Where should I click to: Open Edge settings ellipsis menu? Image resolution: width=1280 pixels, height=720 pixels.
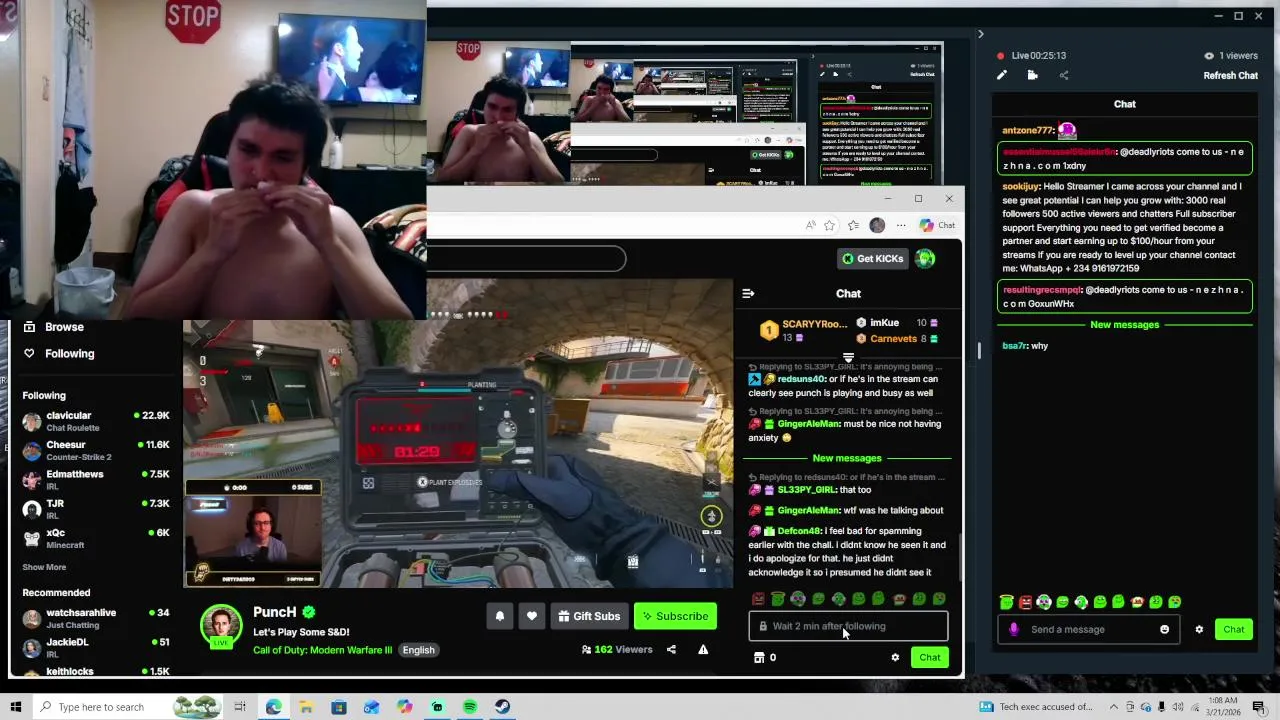pyautogui.click(x=901, y=225)
